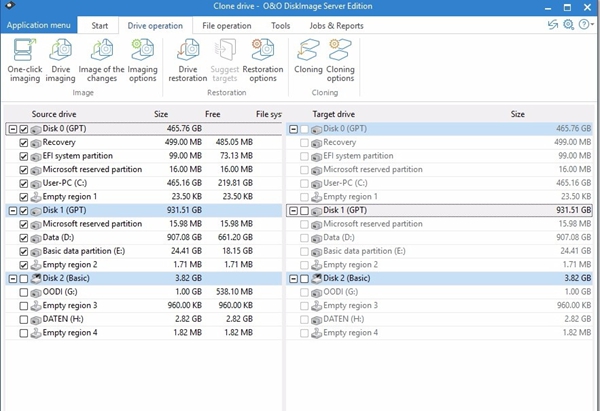The image size is (600, 411).
Task: Collapse source Disk 1 (GPT) tree
Action: tap(13, 211)
